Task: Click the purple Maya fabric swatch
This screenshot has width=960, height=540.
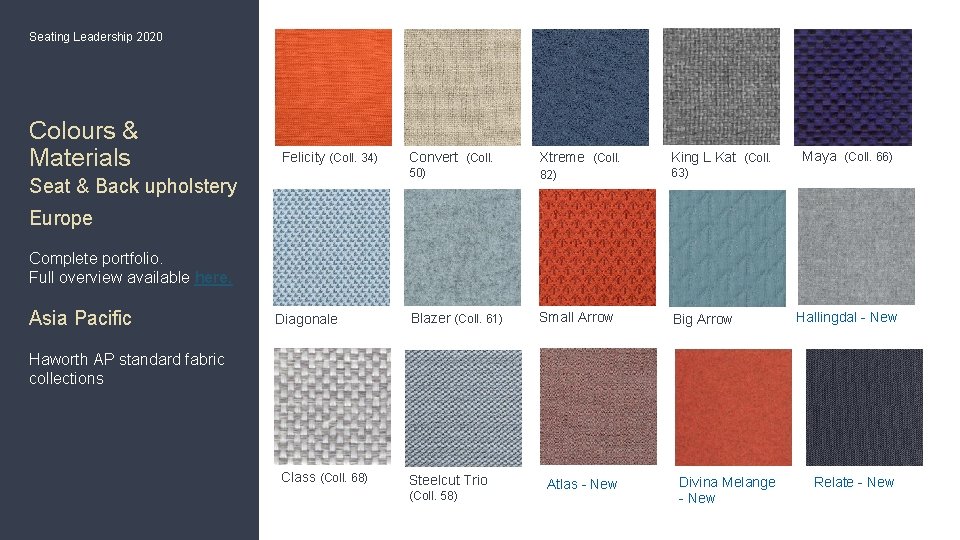Action: pos(853,87)
